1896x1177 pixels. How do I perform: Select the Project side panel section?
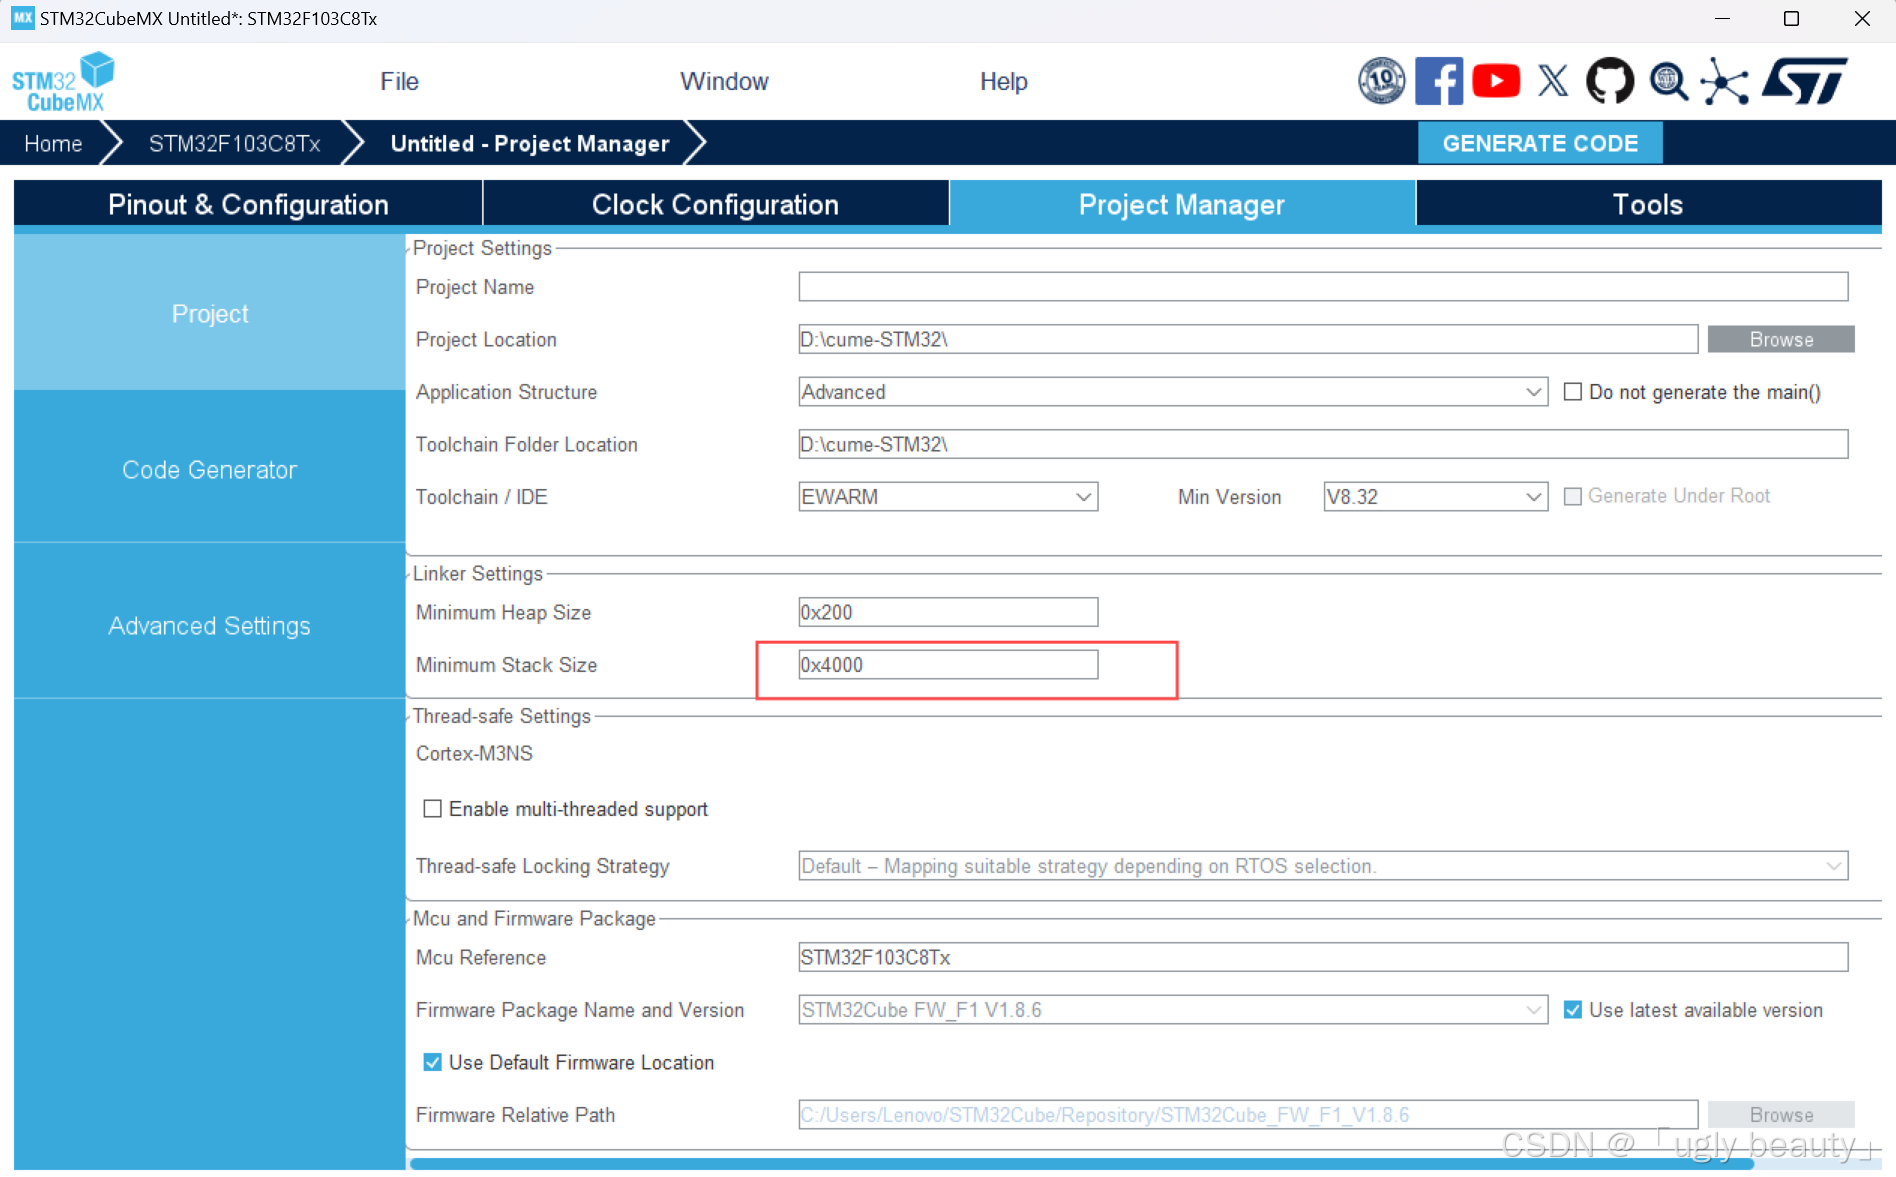point(210,313)
